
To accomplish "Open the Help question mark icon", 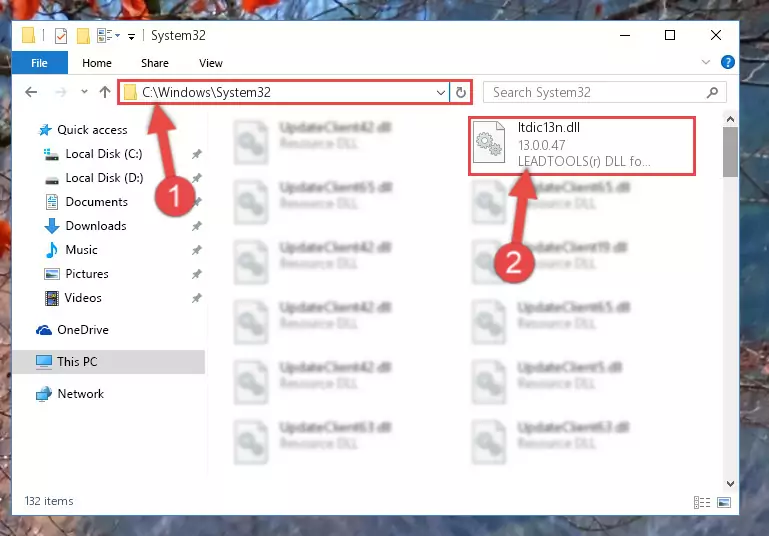I will click(727, 62).
